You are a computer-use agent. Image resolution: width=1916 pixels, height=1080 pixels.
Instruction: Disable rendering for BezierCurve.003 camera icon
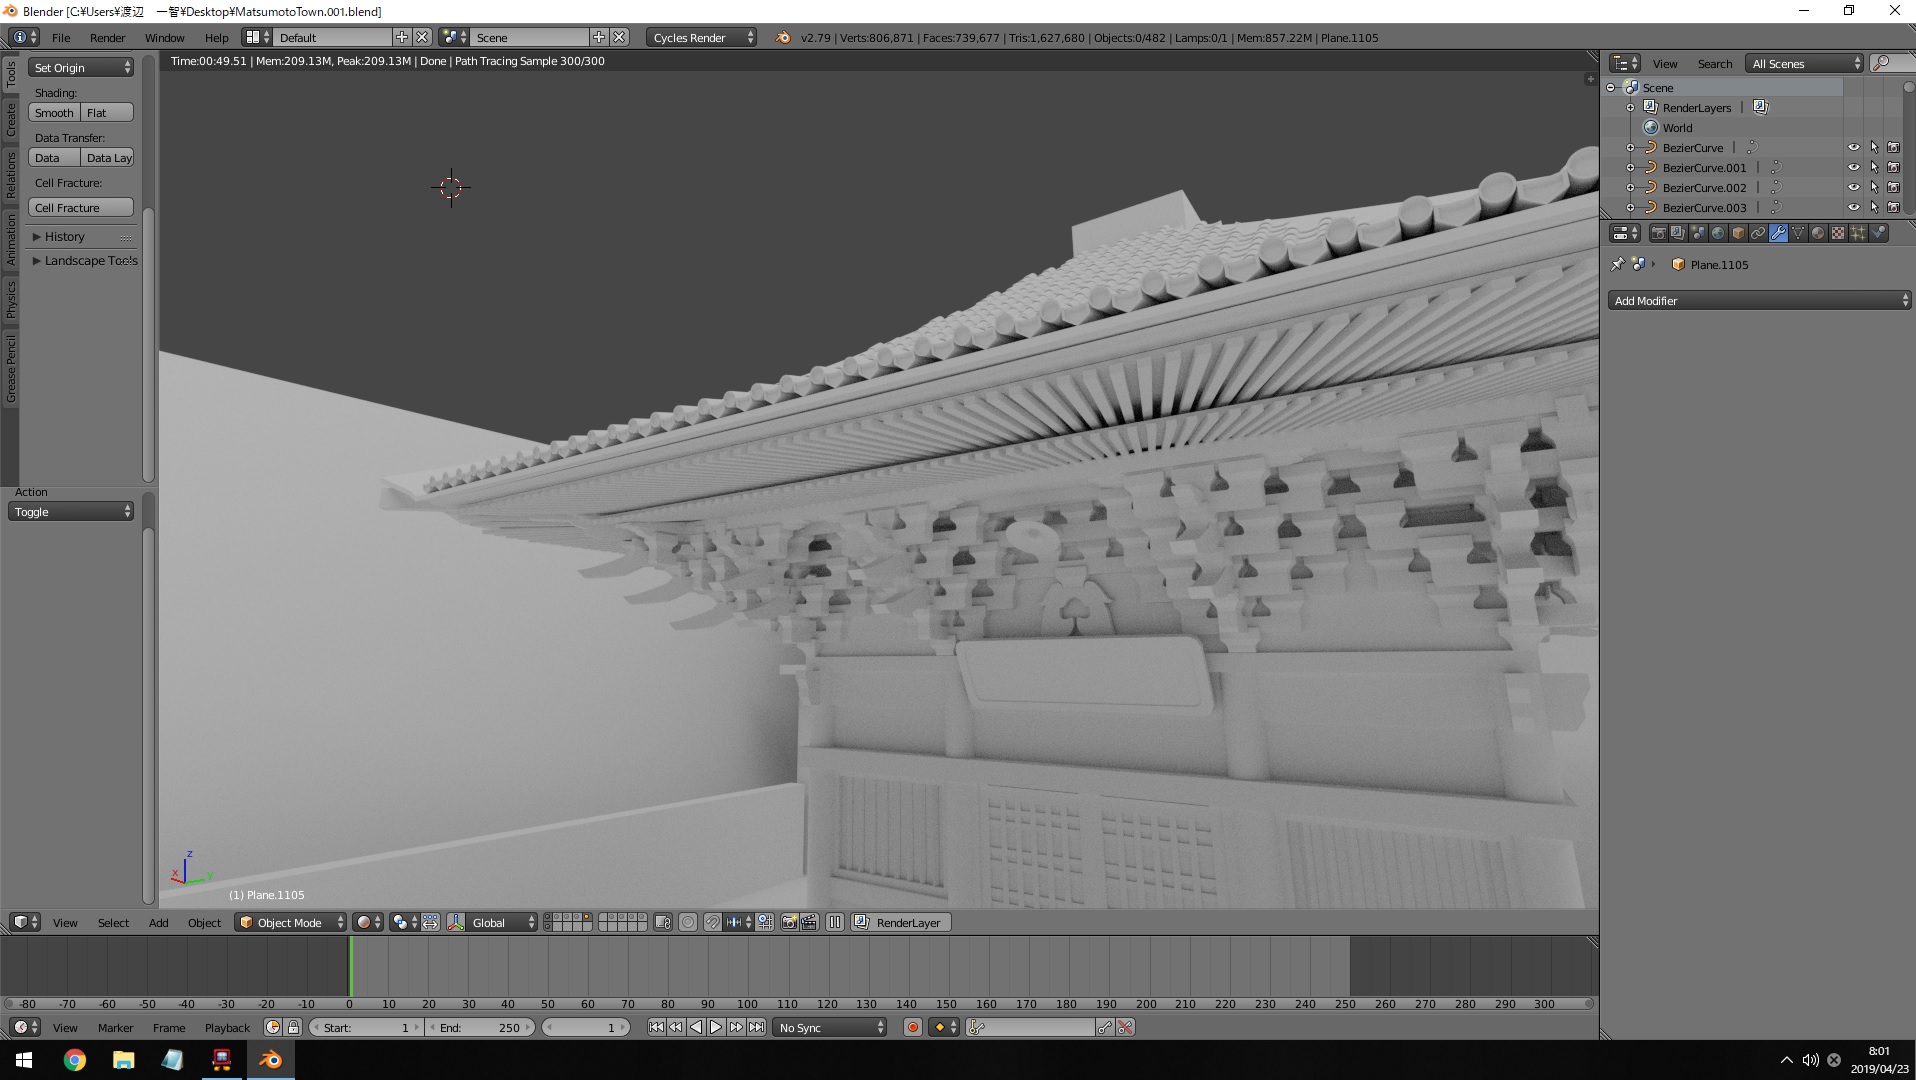coord(1893,208)
